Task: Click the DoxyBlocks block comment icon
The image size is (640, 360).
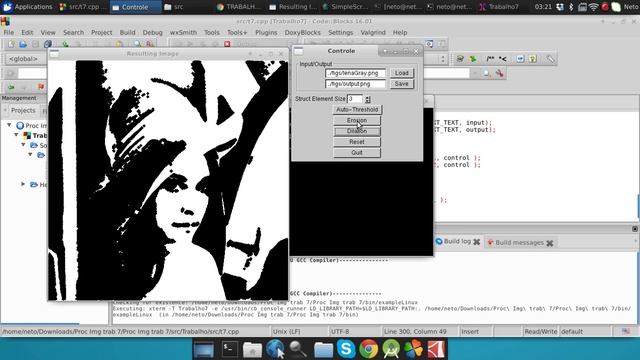Action: click(490, 59)
